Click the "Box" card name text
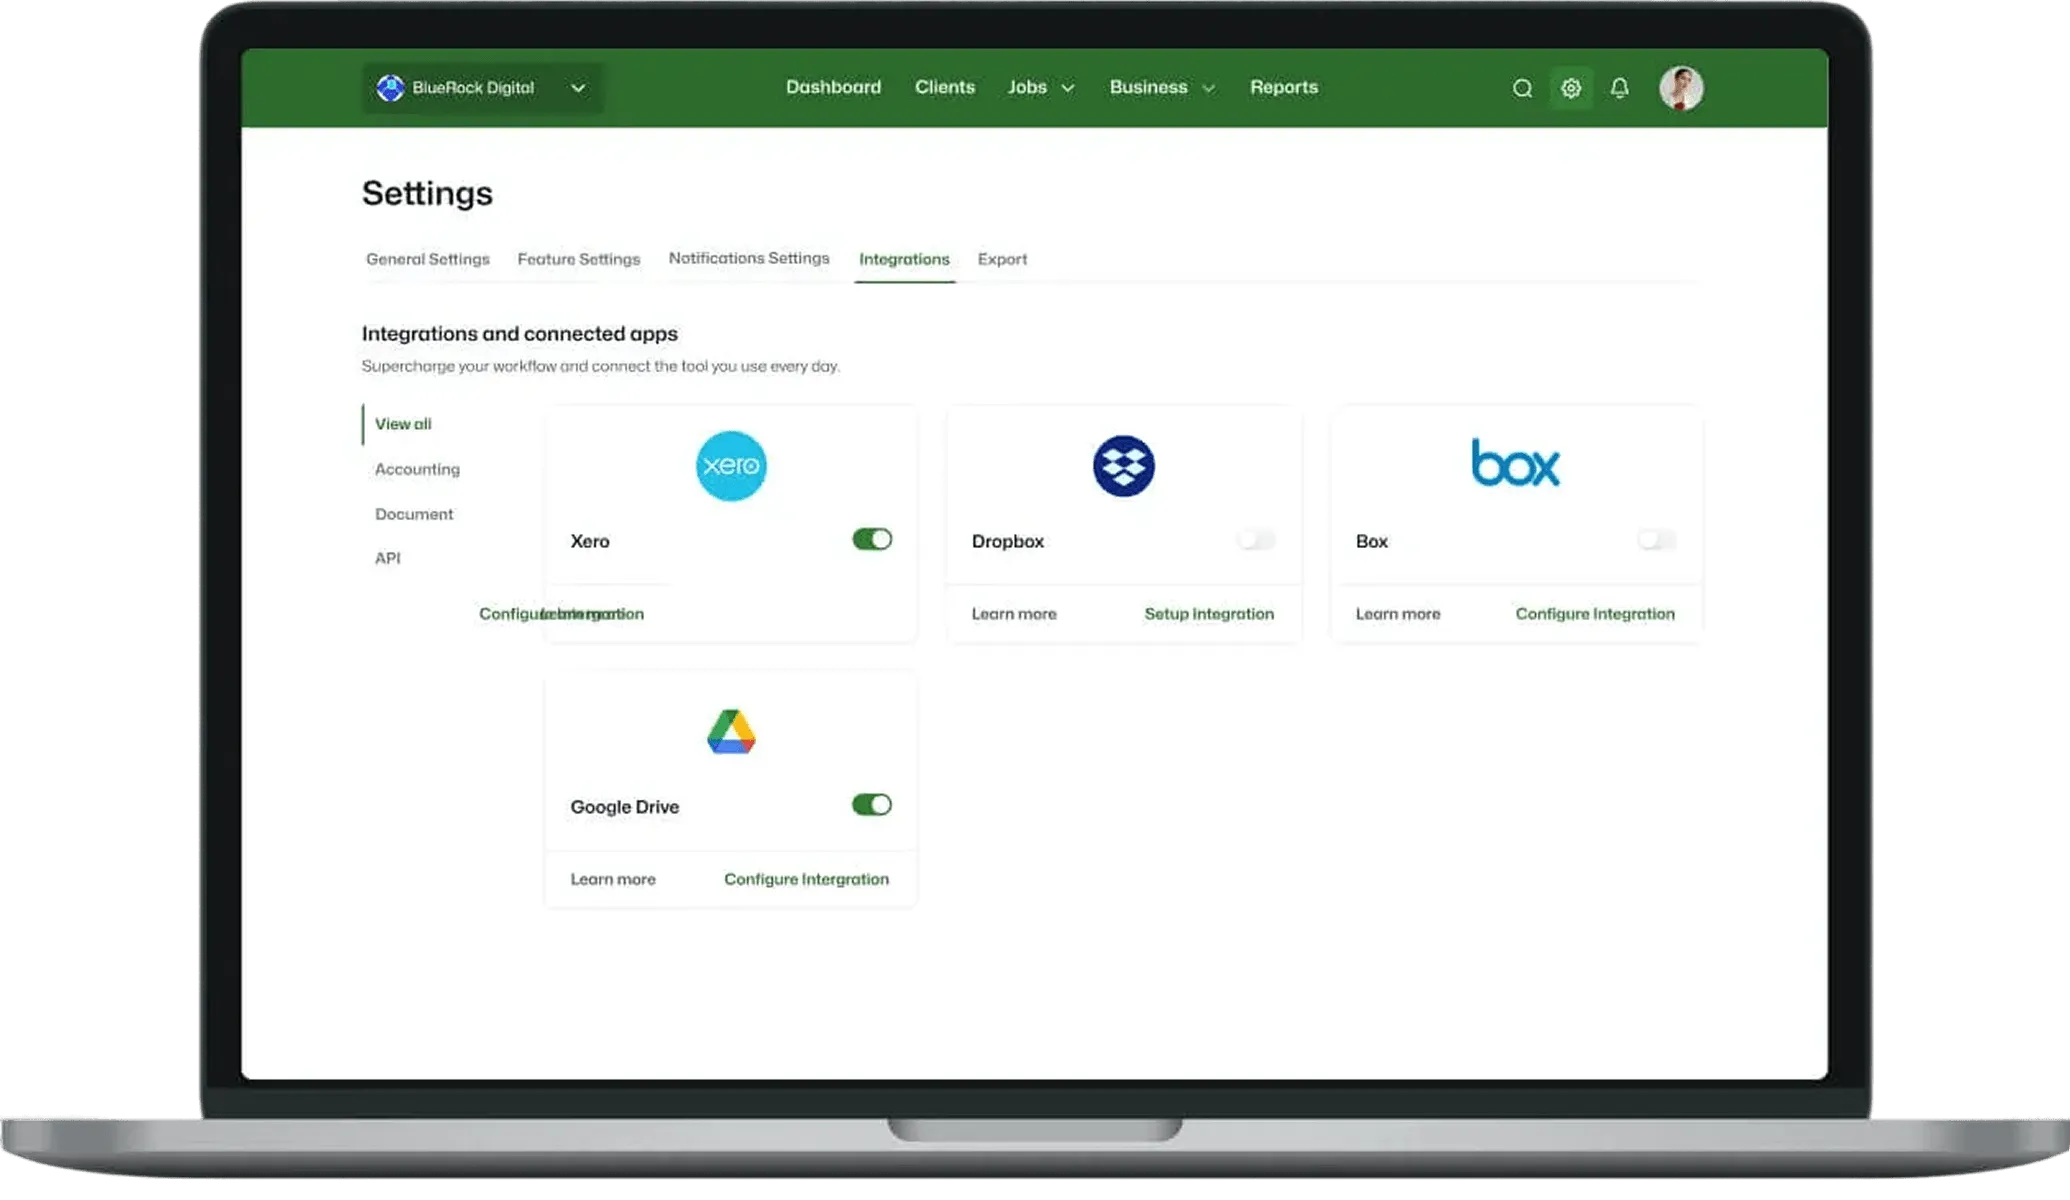Viewport: 2070px width, 1200px height. [1372, 541]
